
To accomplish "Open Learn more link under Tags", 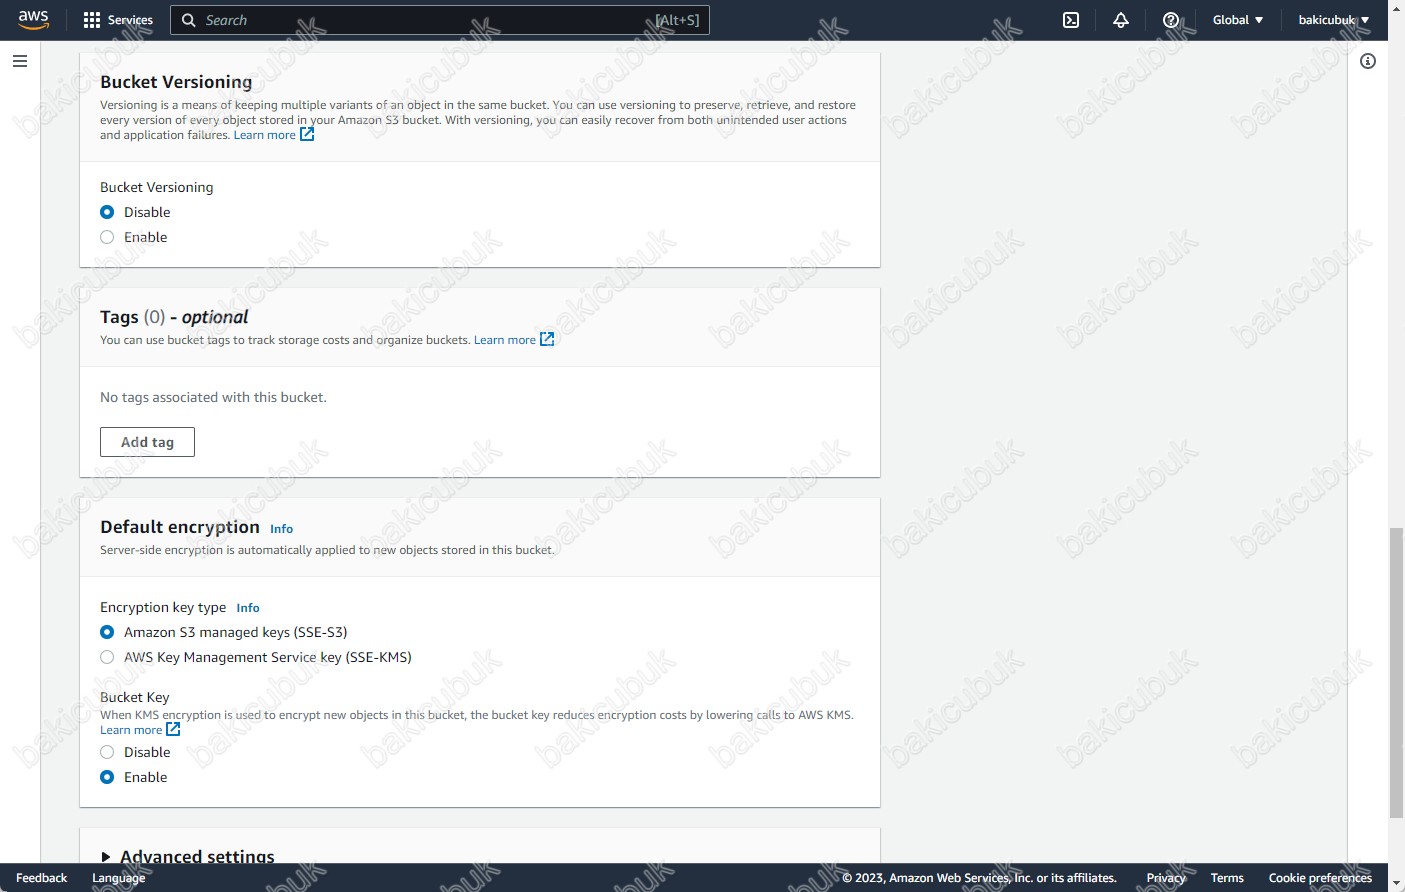I will pos(504,340).
